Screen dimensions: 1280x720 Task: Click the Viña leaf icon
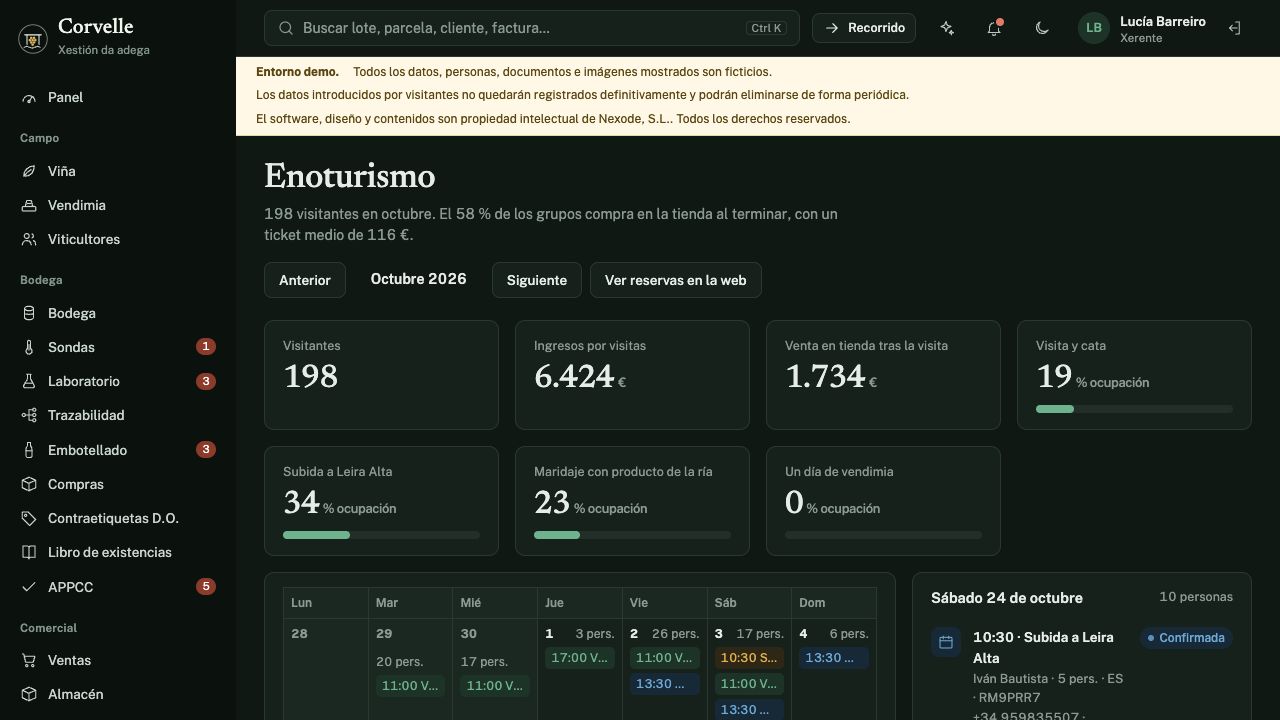[29, 172]
